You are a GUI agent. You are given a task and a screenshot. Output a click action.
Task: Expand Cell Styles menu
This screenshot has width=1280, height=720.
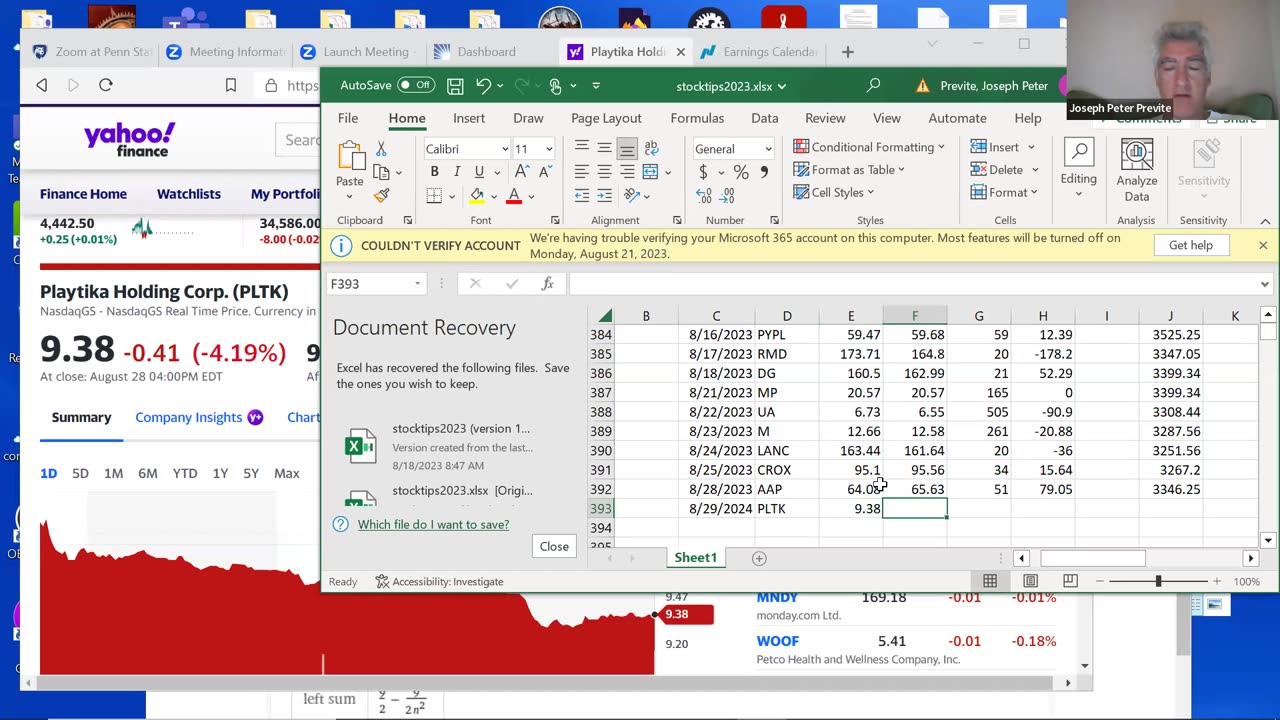(x=833, y=193)
